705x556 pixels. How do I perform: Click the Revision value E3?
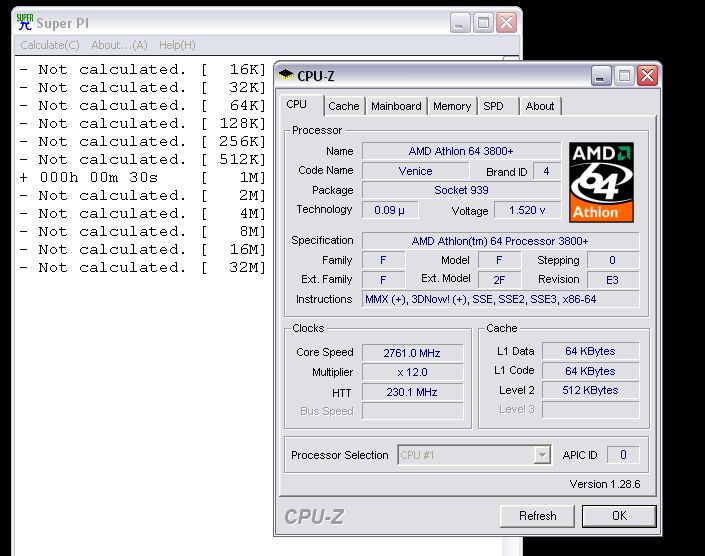click(612, 280)
